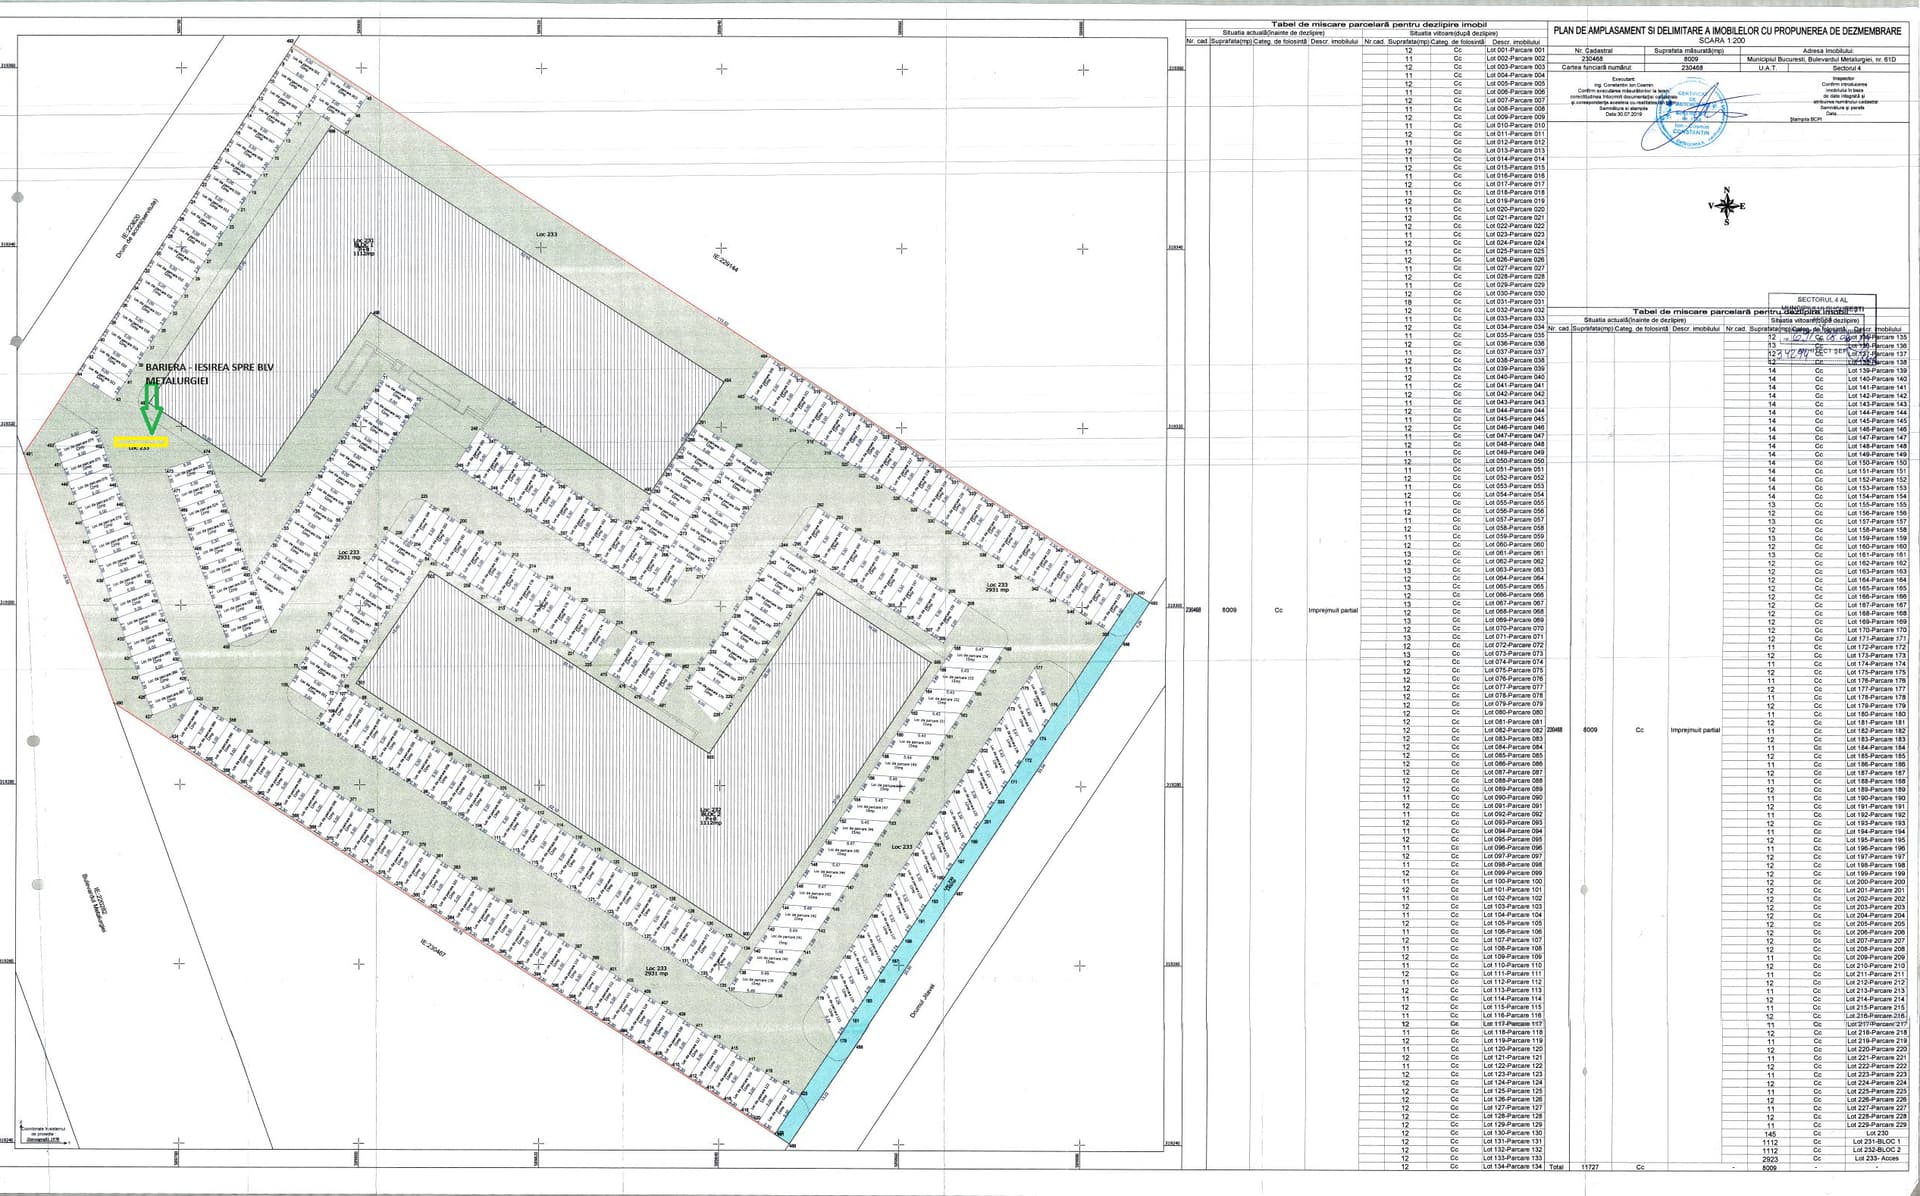
Task: Click the Suprafata masurata(mp) header cell
Action: (1690, 50)
